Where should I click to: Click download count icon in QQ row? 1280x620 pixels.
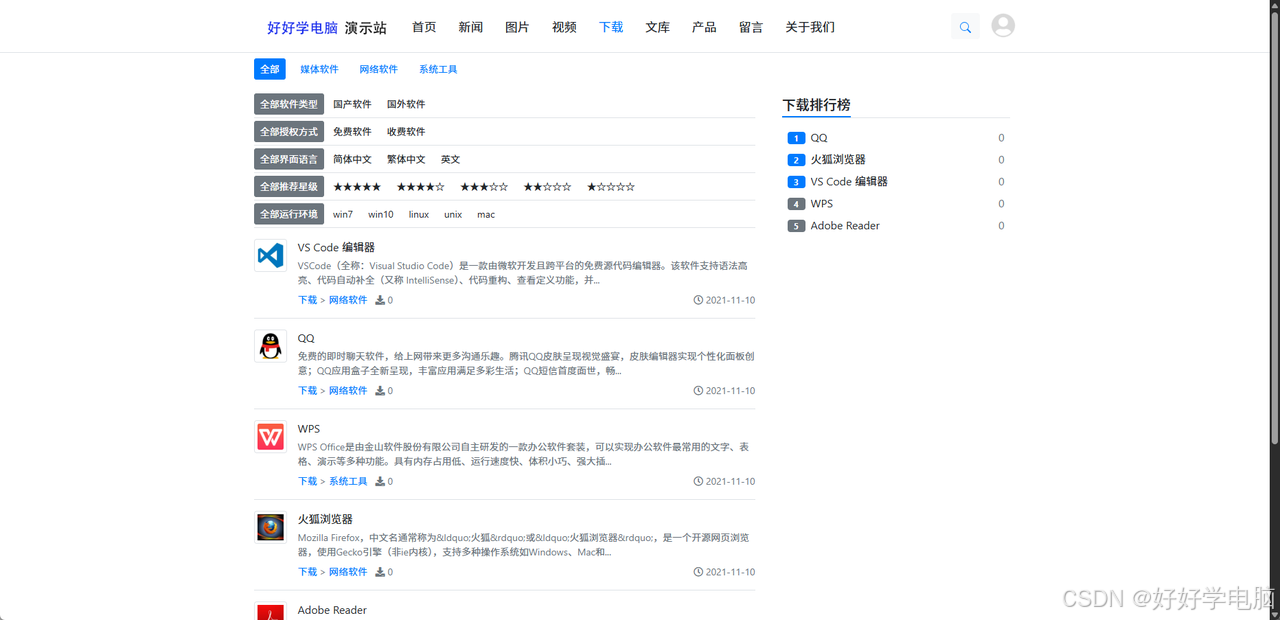click(380, 391)
